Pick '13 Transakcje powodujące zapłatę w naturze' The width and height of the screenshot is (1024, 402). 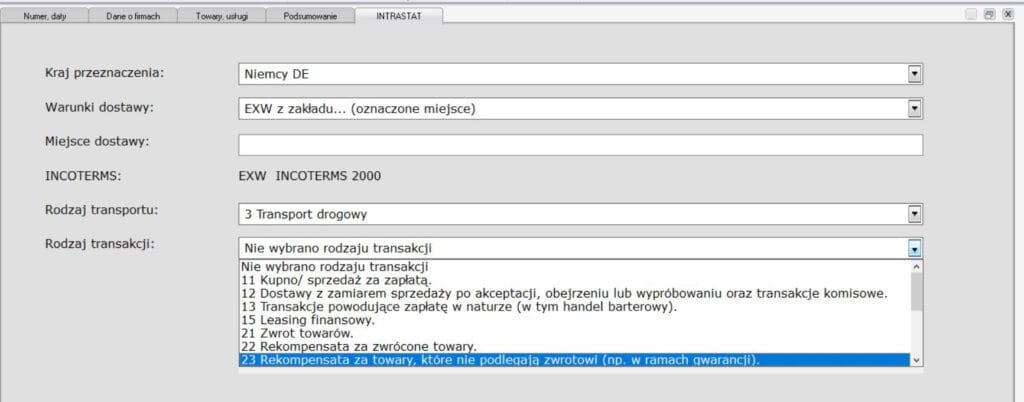(574, 307)
